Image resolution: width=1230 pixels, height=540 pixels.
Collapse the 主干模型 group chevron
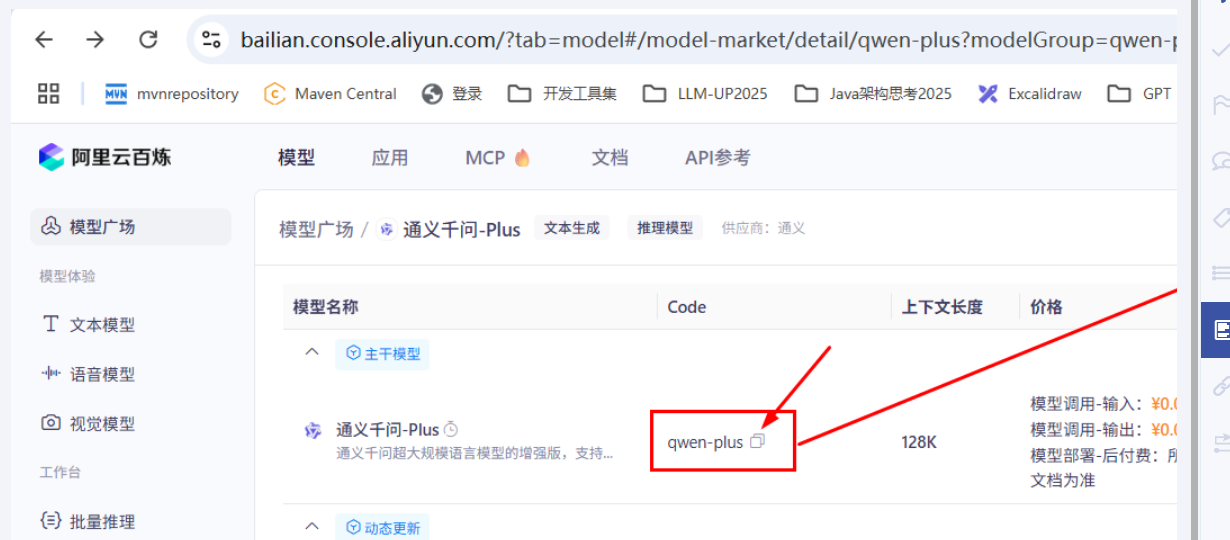point(312,352)
